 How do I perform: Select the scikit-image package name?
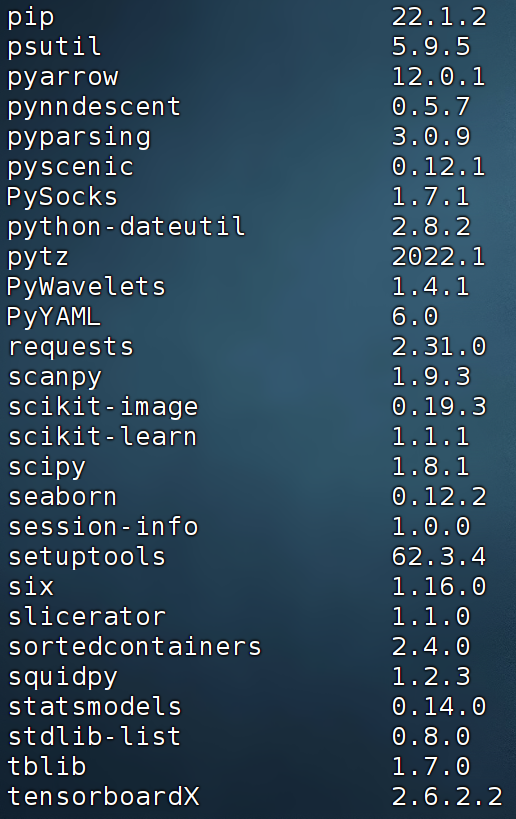pyautogui.click(x=103, y=407)
